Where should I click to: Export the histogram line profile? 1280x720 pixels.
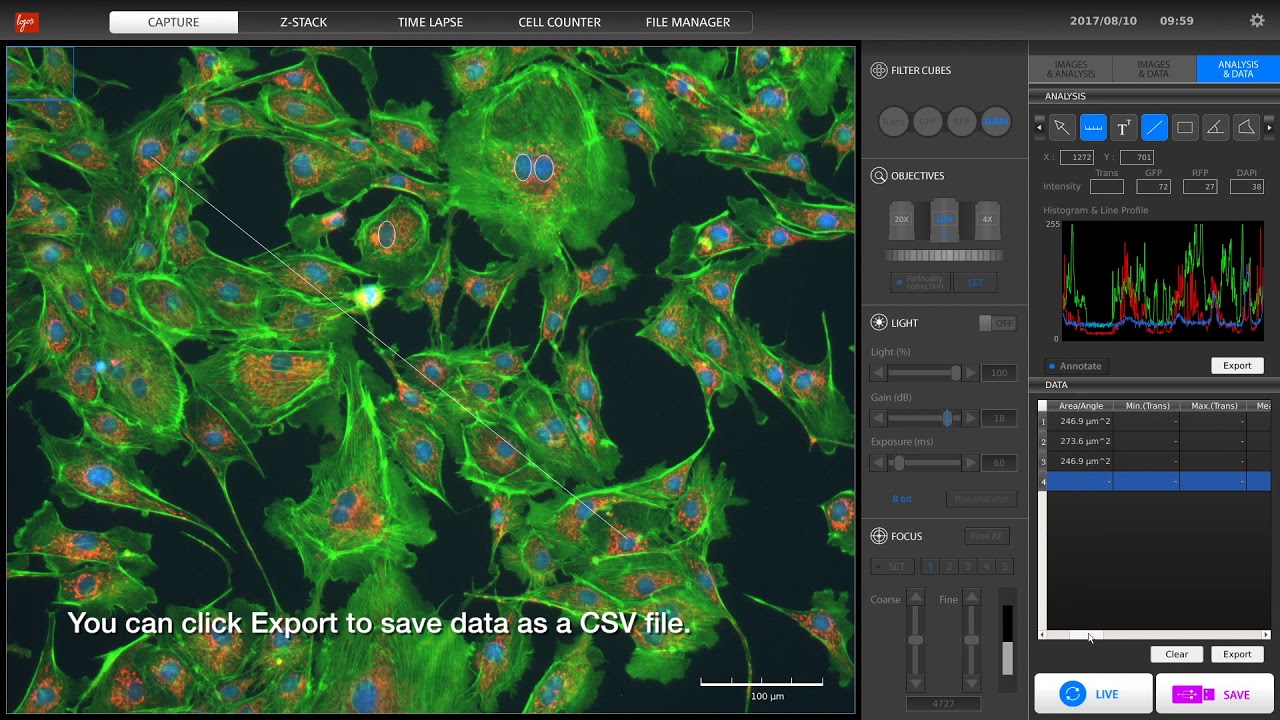[x=1237, y=366]
